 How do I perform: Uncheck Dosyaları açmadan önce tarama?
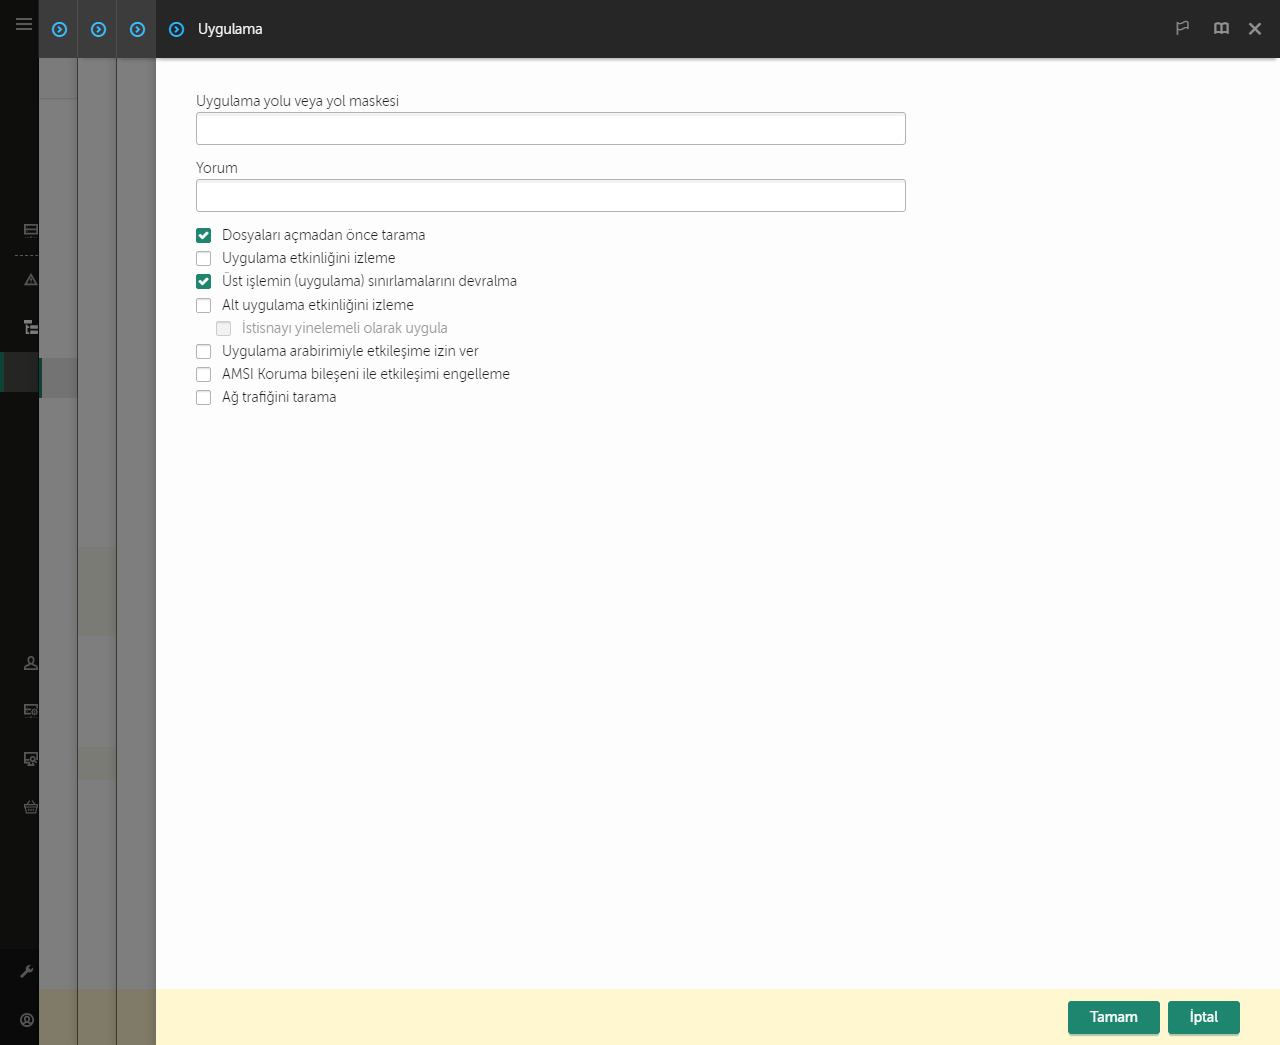pos(204,235)
